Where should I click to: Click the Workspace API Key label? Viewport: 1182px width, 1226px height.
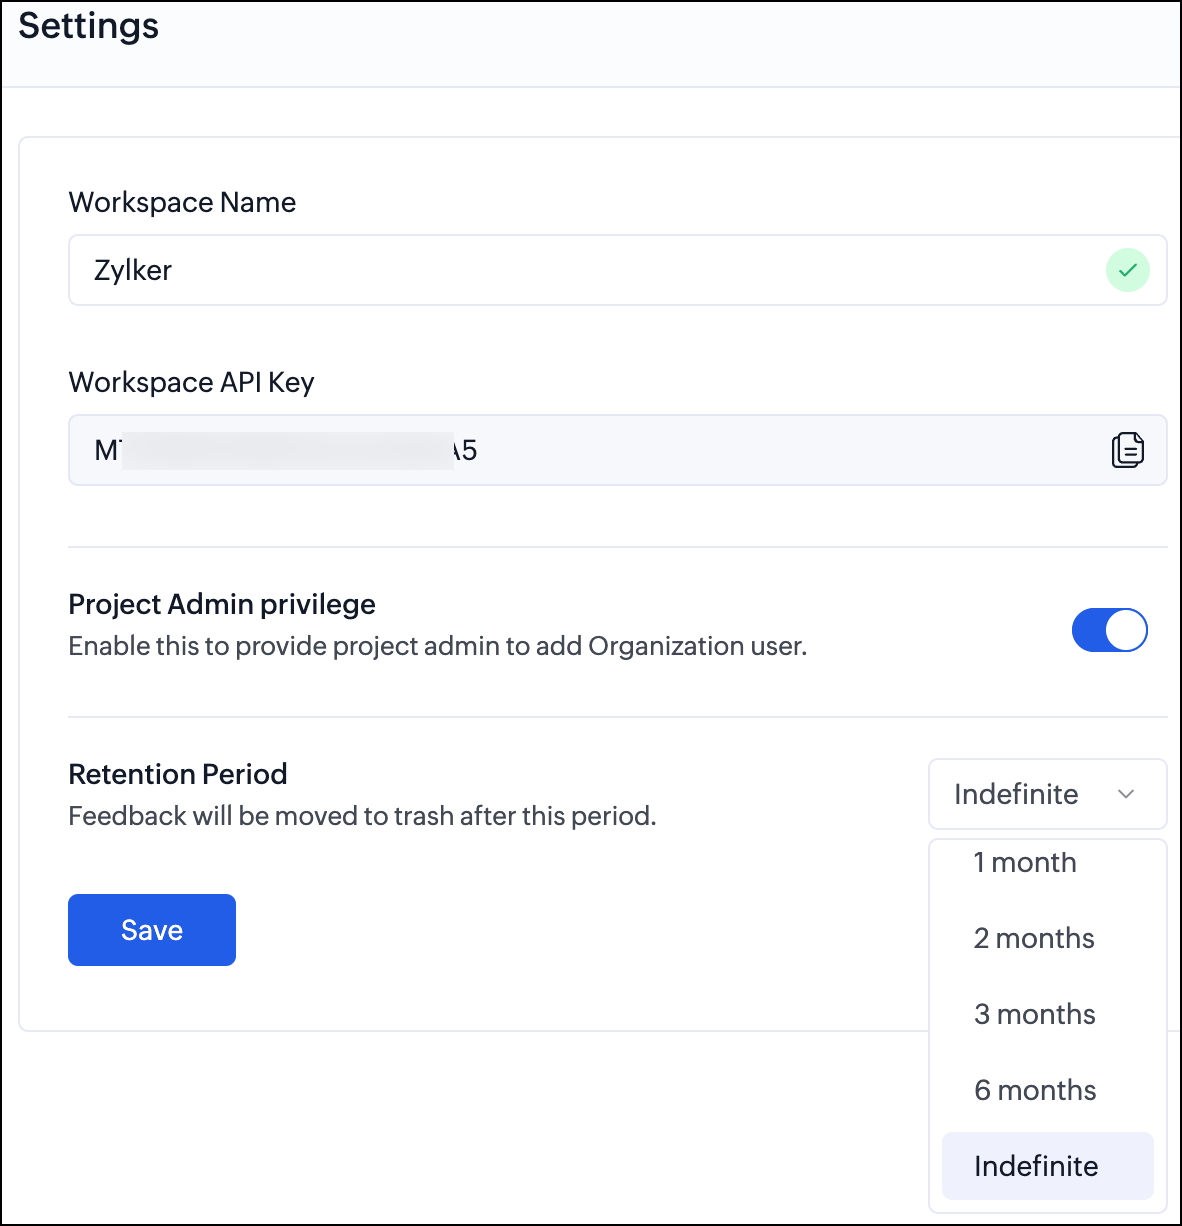(x=191, y=382)
